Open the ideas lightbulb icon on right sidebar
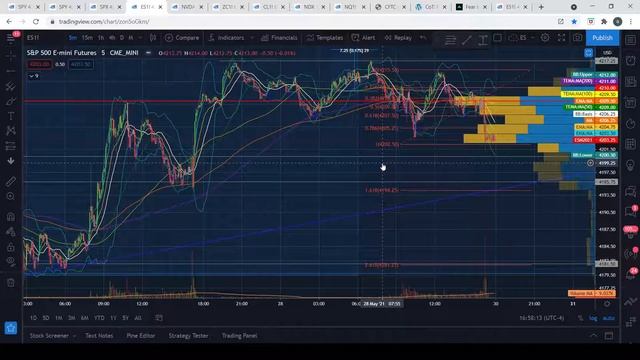The height and width of the screenshot is (360, 640). click(631, 165)
